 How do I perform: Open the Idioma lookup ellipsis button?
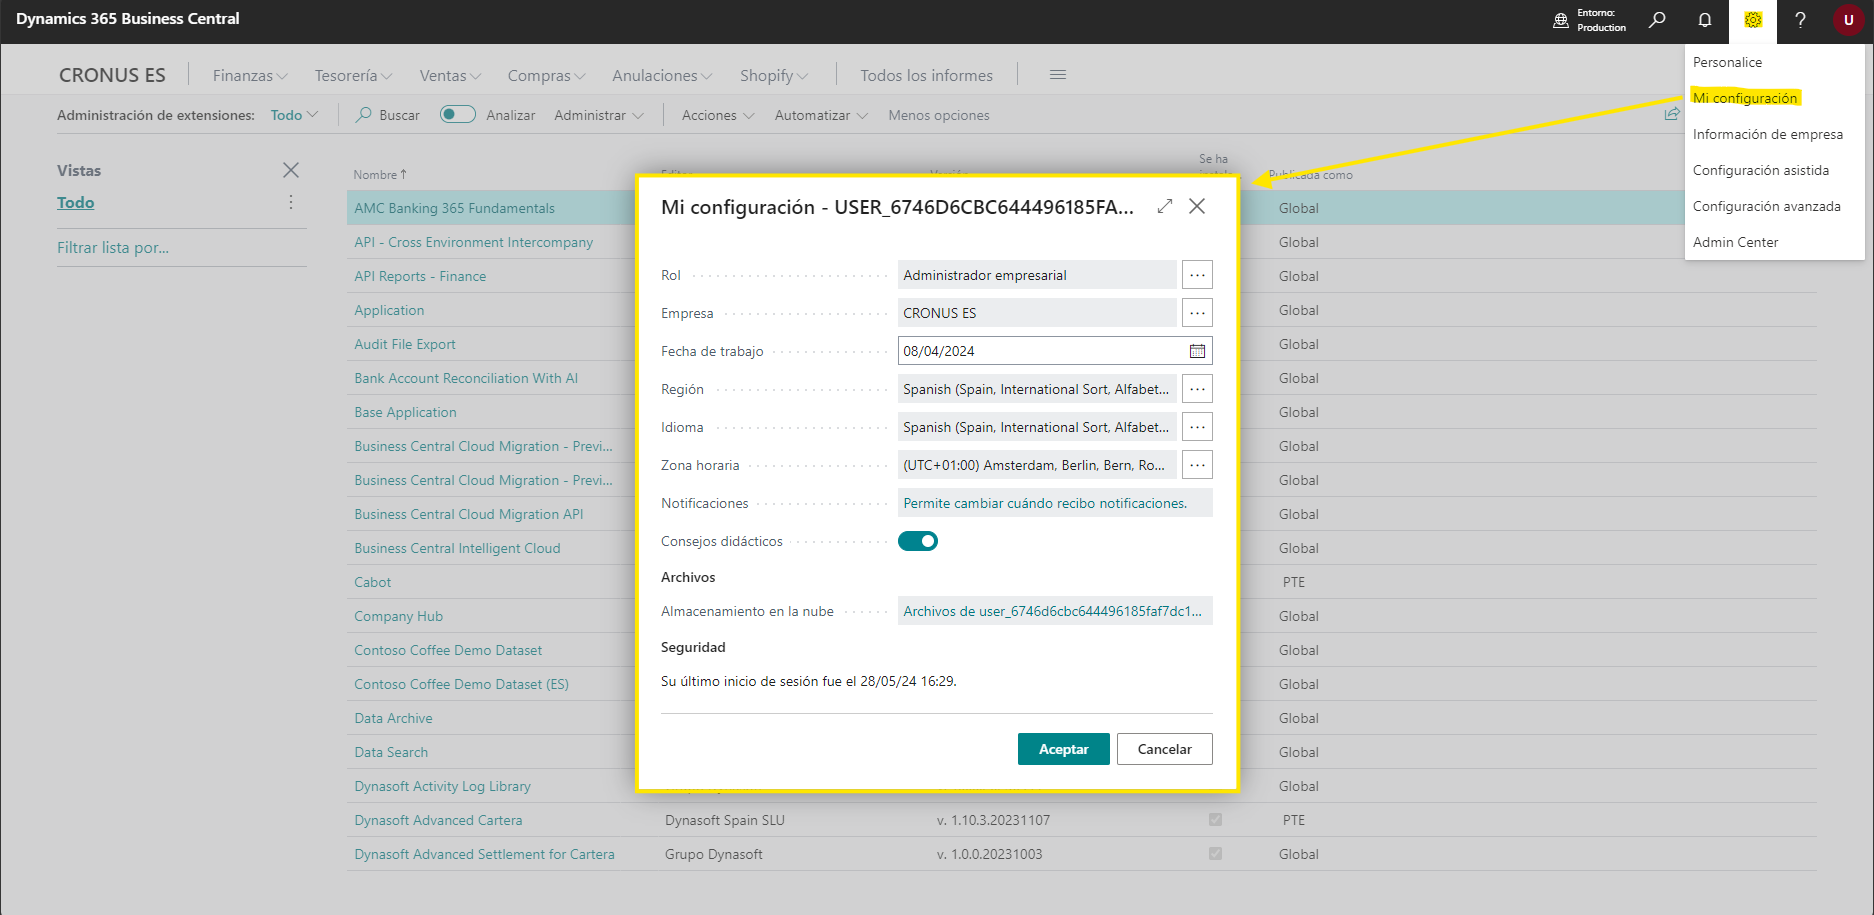[1197, 427]
